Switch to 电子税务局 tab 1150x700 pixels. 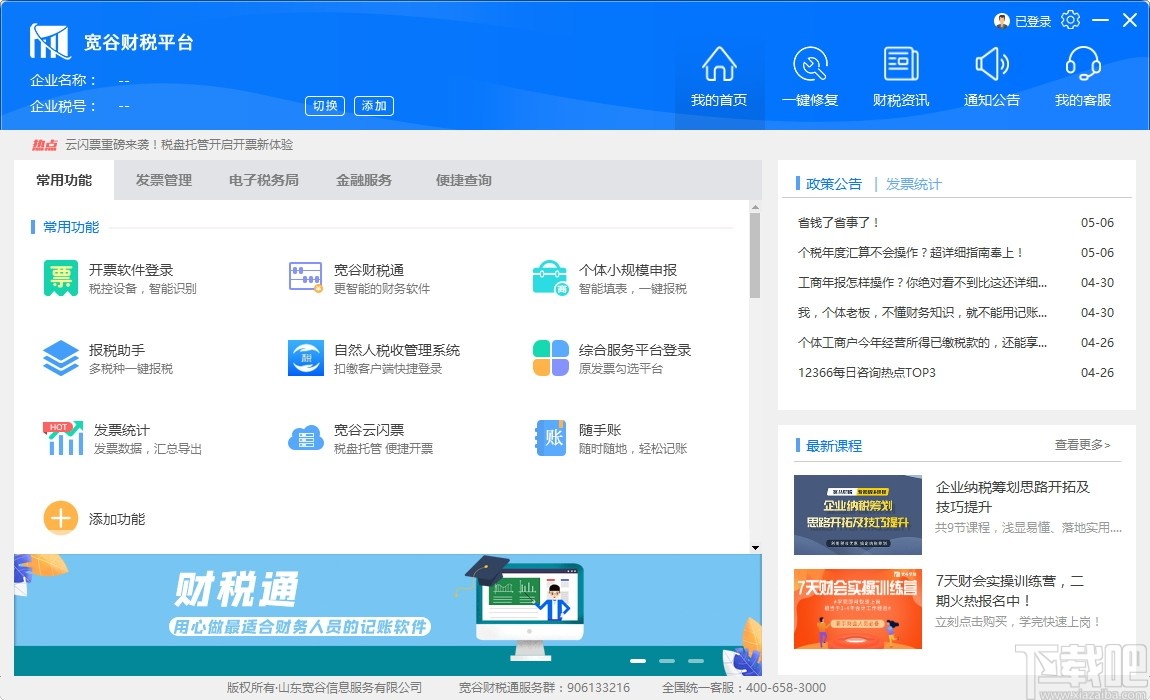tap(263, 181)
